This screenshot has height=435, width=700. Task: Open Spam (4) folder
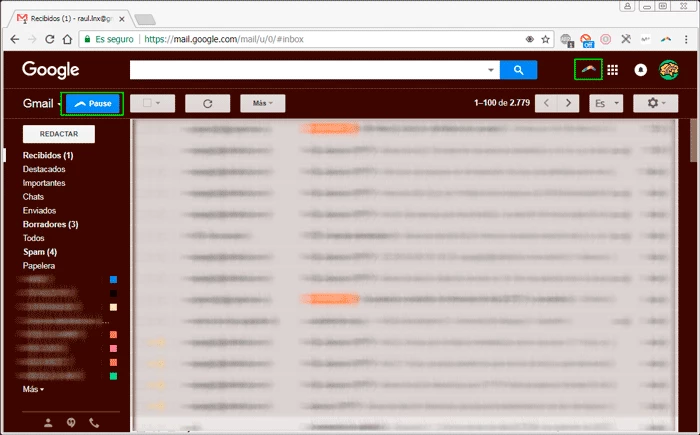[40, 252]
